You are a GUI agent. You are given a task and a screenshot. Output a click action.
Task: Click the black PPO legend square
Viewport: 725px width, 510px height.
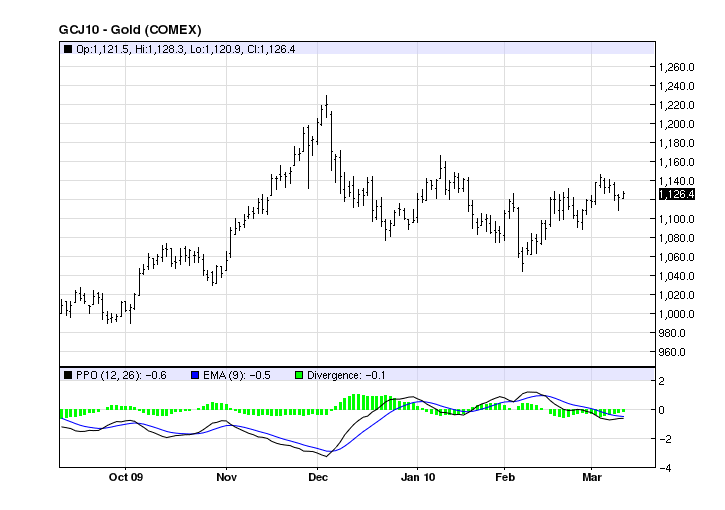click(x=68, y=375)
